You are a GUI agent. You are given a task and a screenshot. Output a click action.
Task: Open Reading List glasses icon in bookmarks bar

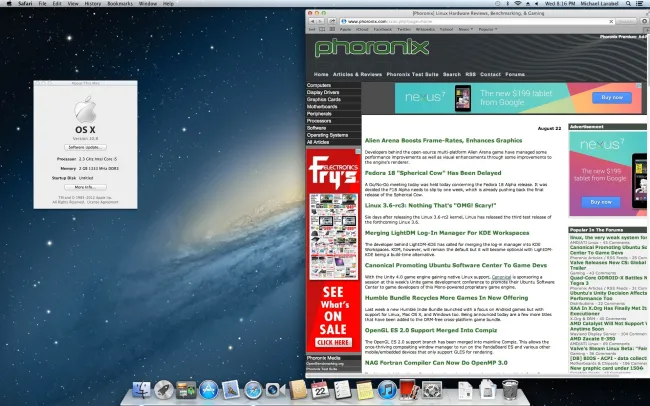(311, 29)
